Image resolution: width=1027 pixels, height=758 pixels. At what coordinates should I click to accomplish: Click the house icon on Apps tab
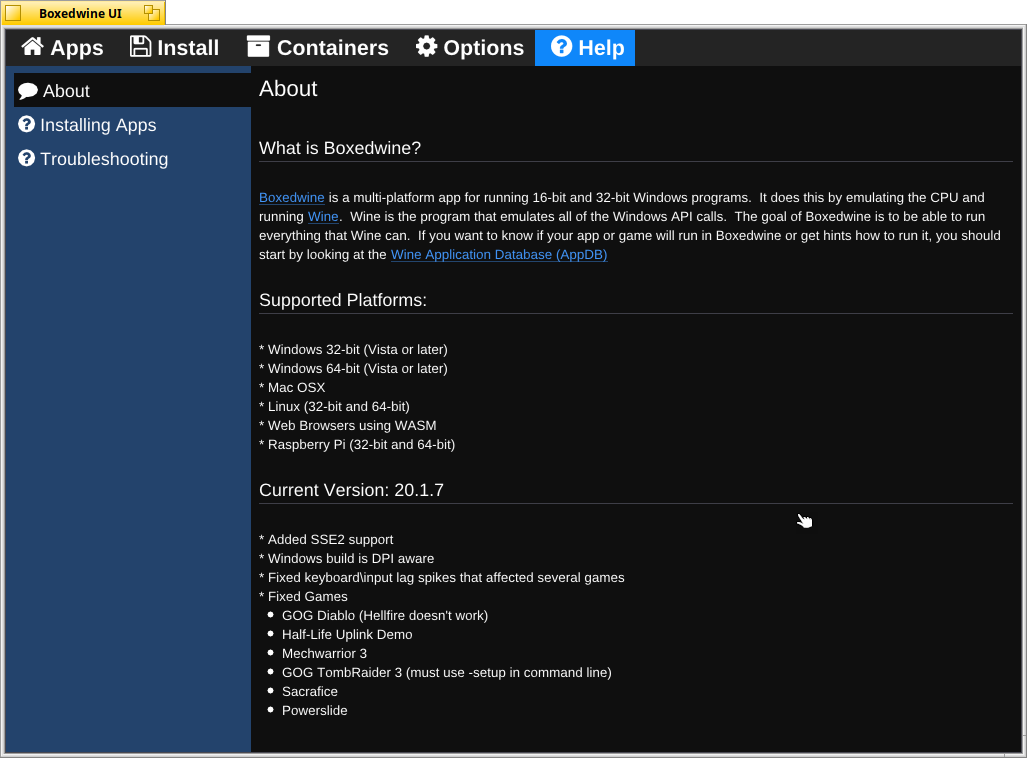32,47
